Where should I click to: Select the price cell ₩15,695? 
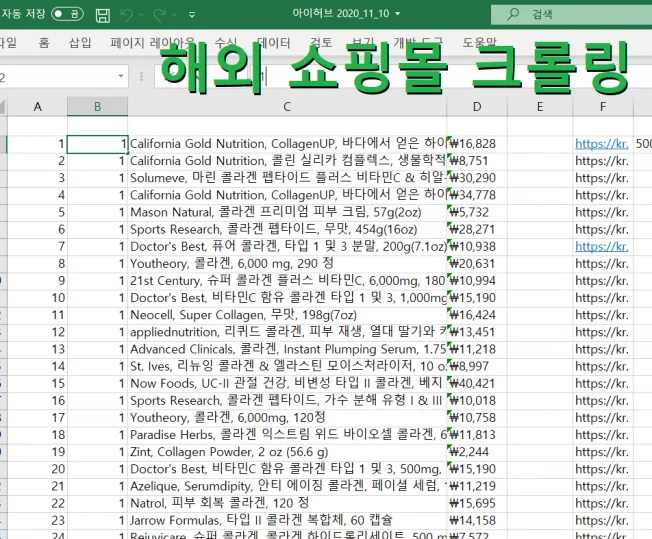pyautogui.click(x=477, y=503)
